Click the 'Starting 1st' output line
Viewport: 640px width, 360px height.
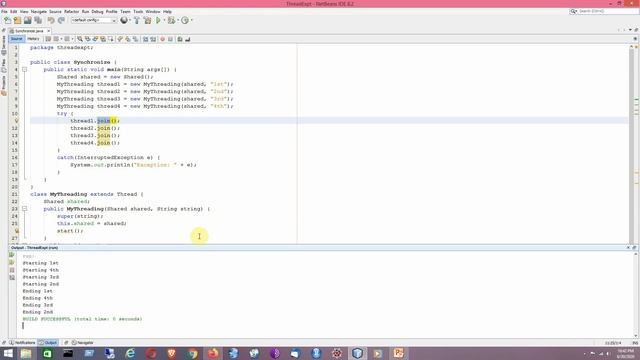click(40, 263)
